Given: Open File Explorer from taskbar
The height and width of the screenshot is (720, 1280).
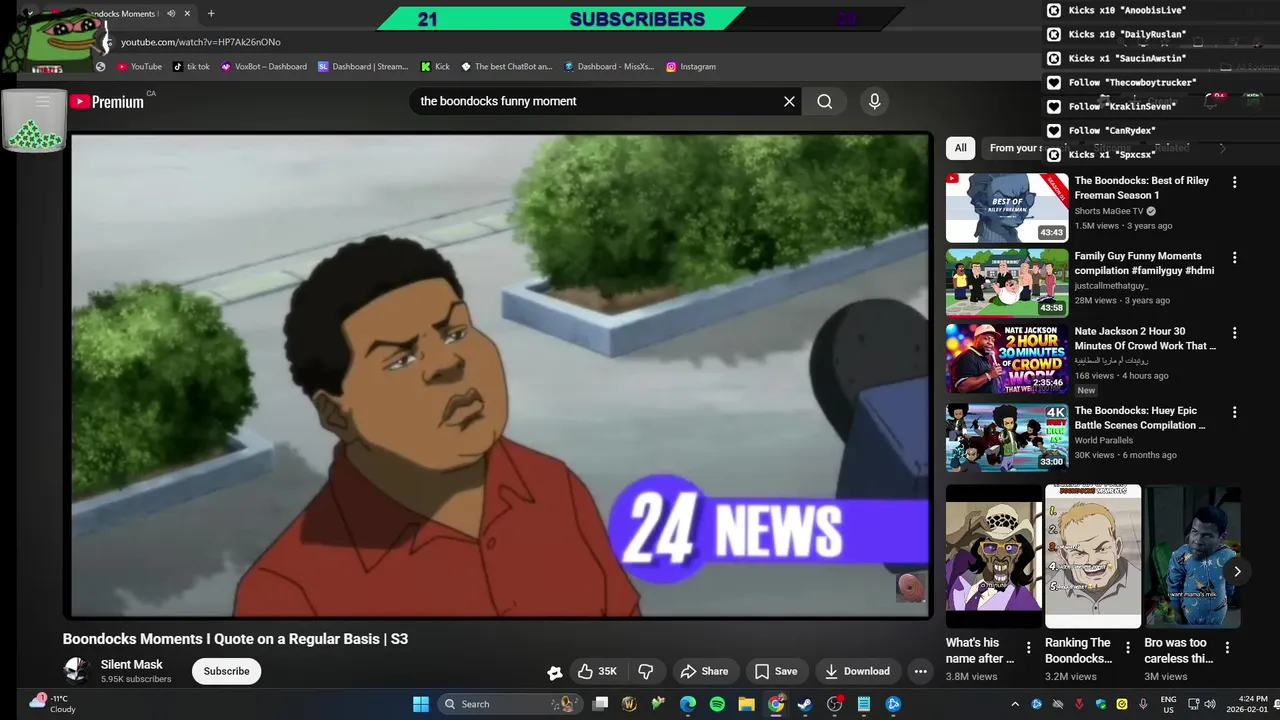Looking at the screenshot, I should (746, 704).
